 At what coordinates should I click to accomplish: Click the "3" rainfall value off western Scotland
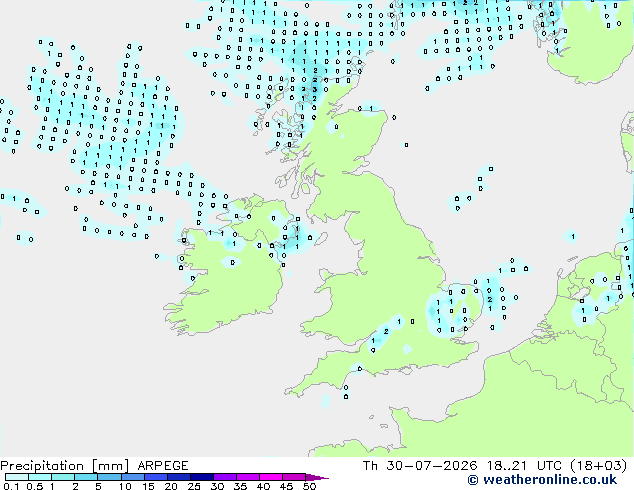[x=314, y=89]
